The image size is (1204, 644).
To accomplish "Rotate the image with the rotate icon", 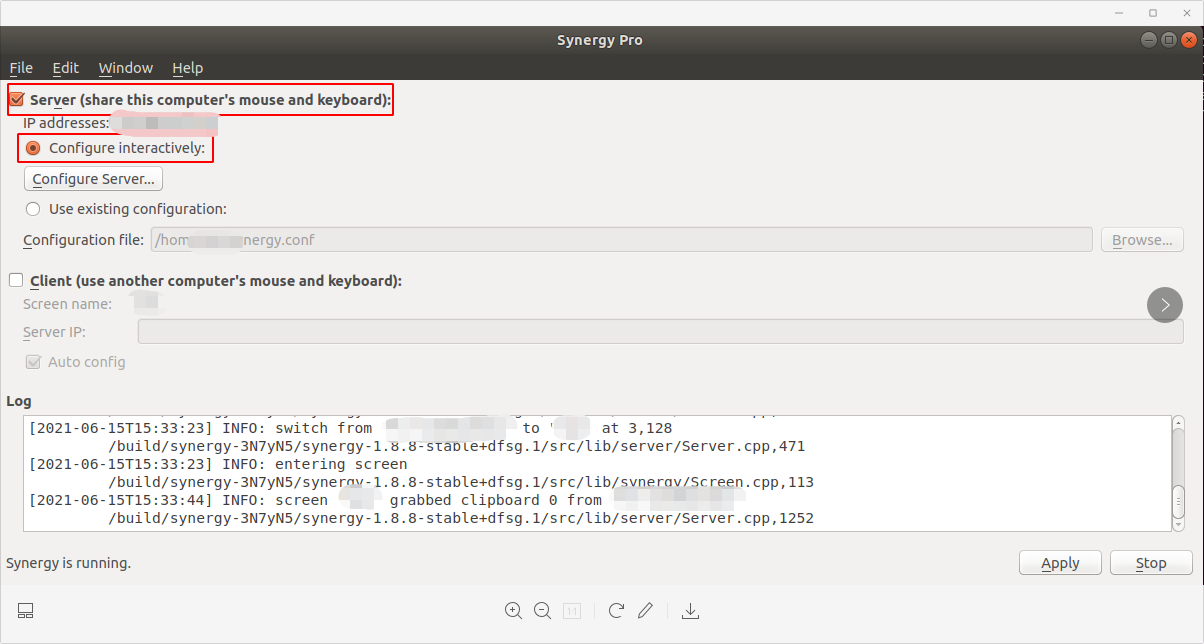I will coord(616,611).
